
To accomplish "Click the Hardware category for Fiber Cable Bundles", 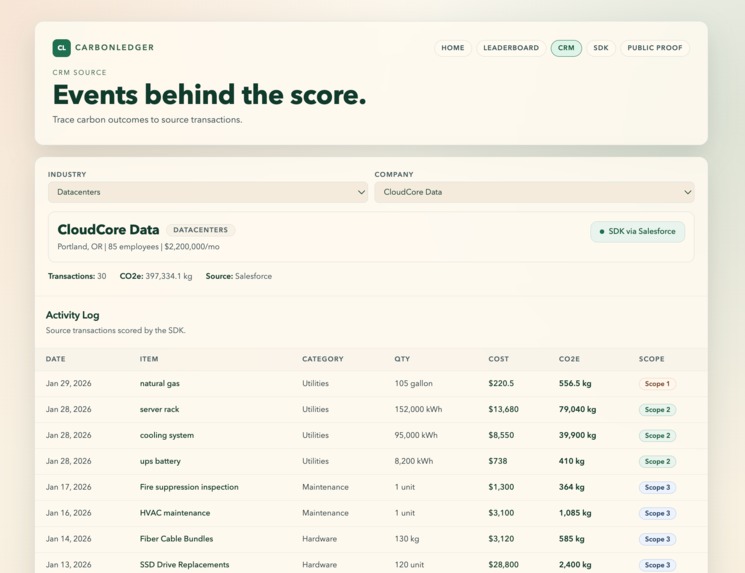I will (319, 539).
